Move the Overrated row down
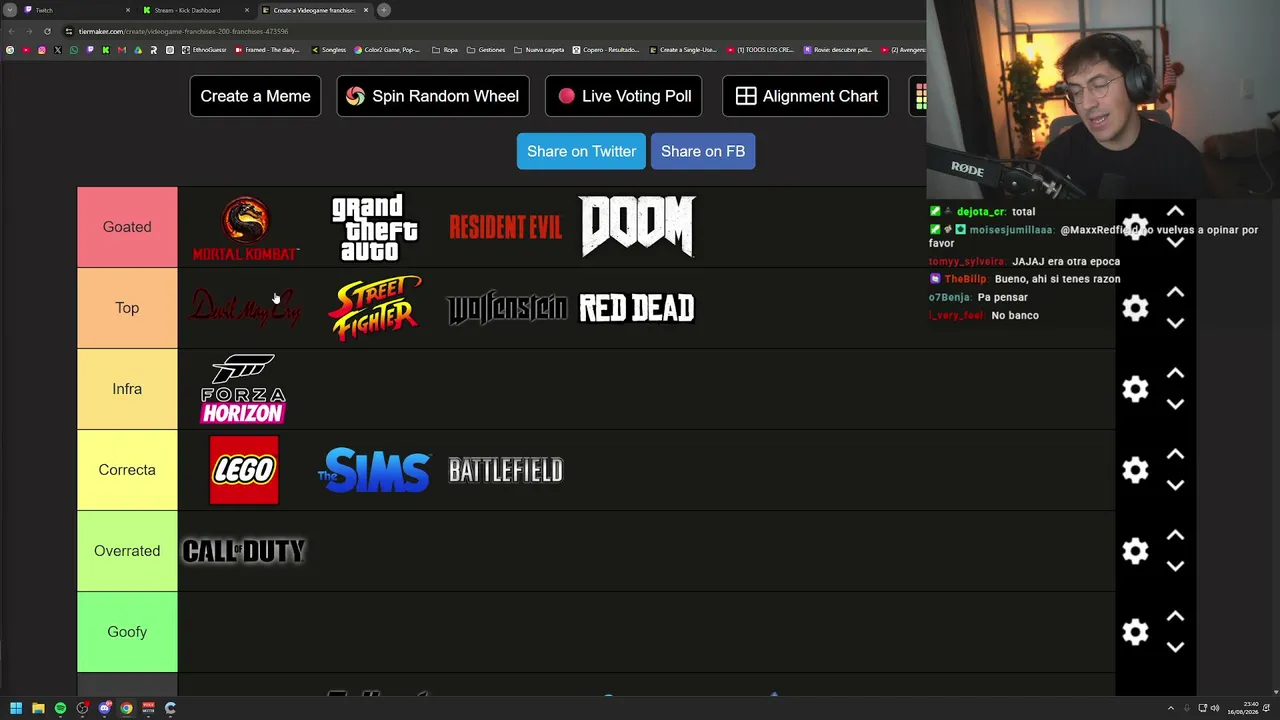Screen dimensions: 1280x720 click(x=1175, y=566)
